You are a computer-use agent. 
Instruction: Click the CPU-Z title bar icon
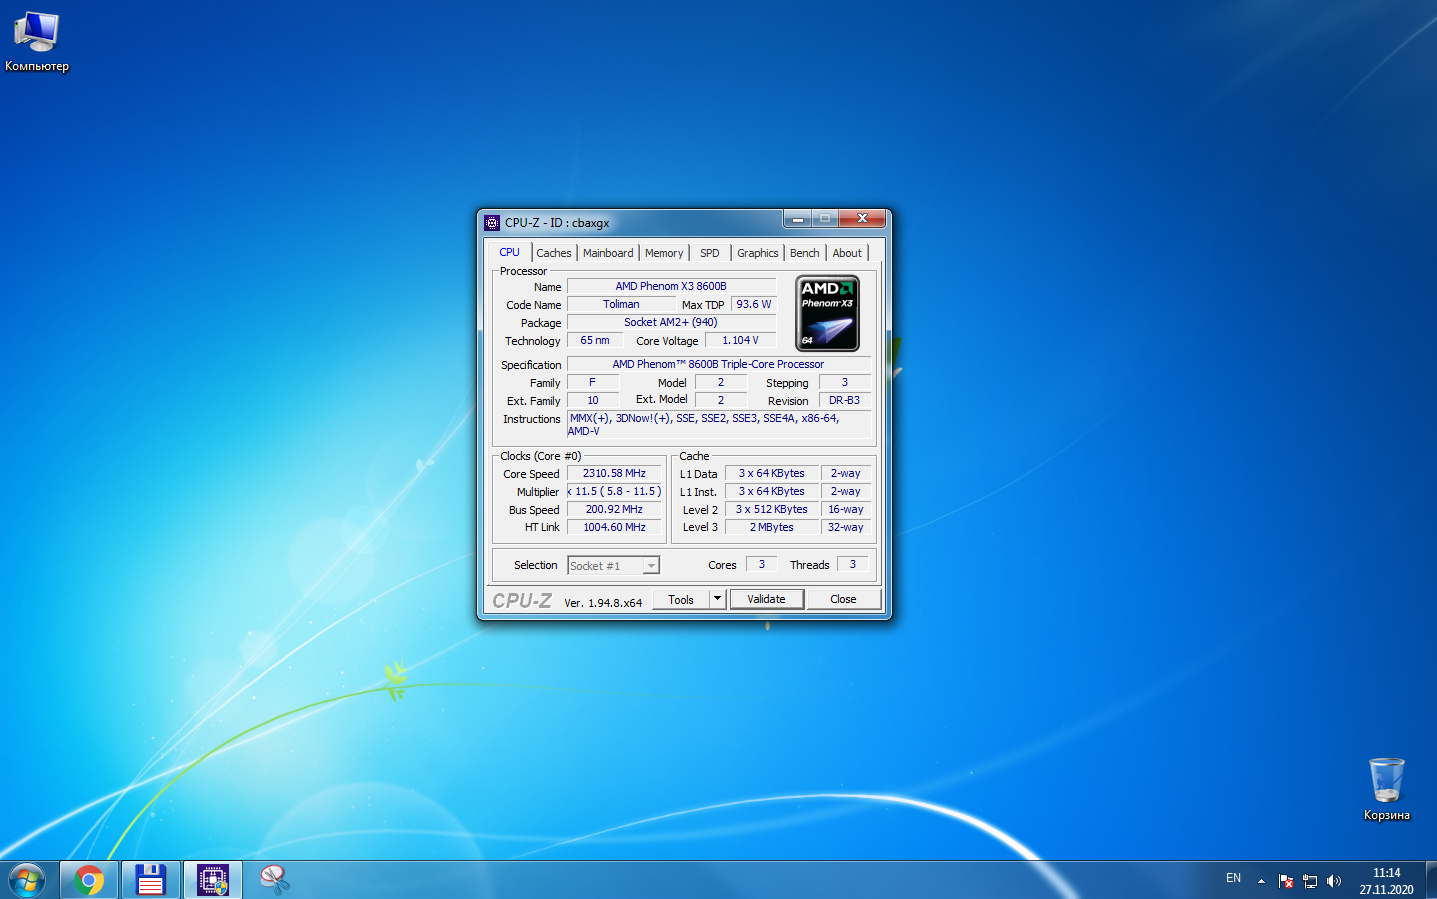[x=492, y=222]
